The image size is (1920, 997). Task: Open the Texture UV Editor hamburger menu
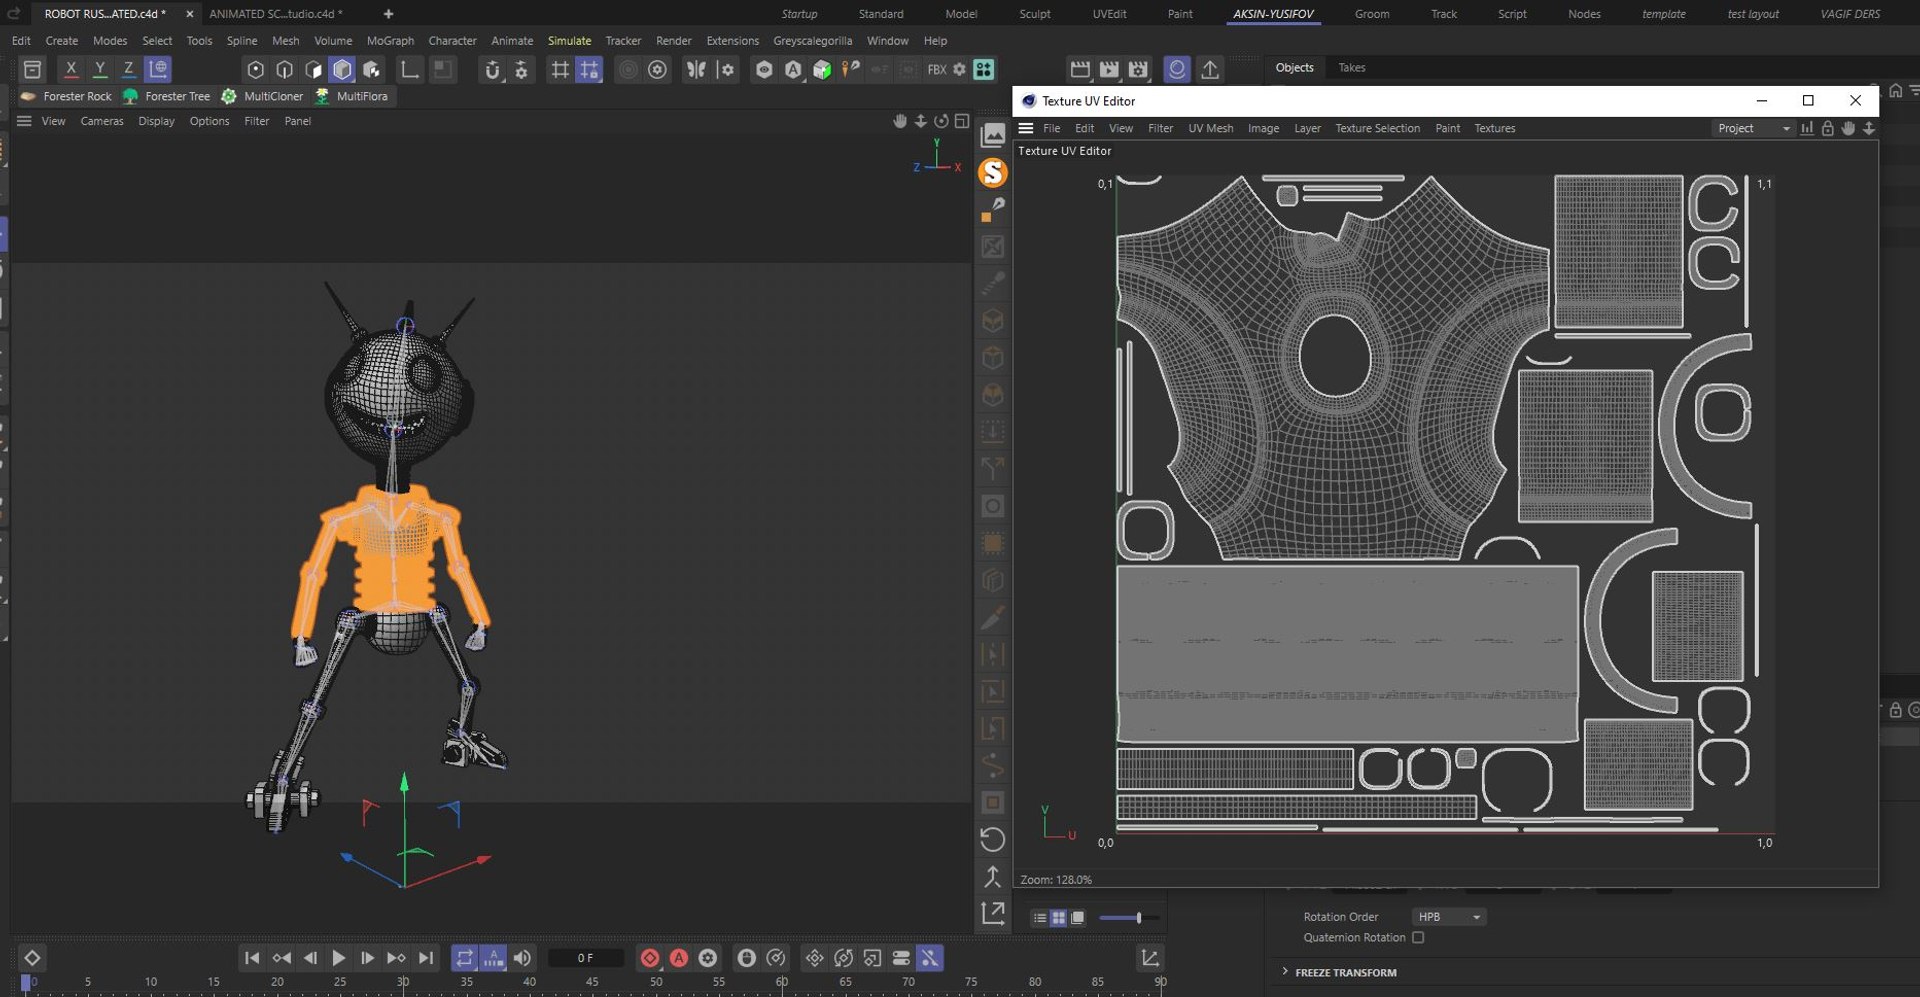(1025, 128)
